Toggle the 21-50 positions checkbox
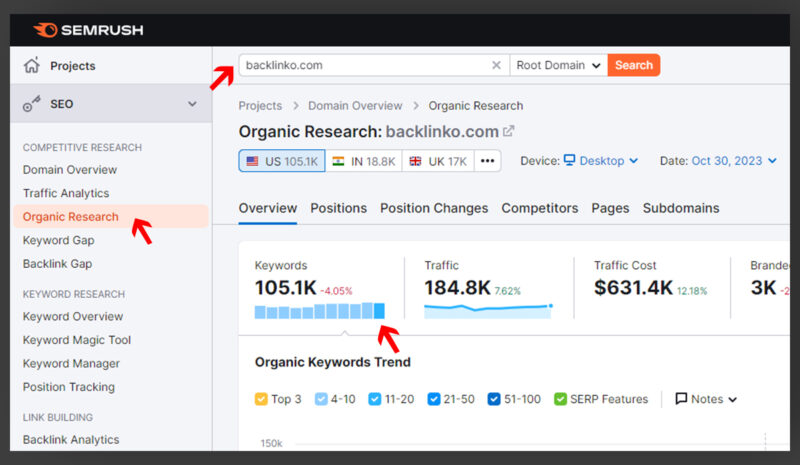The height and width of the screenshot is (465, 800). point(434,399)
